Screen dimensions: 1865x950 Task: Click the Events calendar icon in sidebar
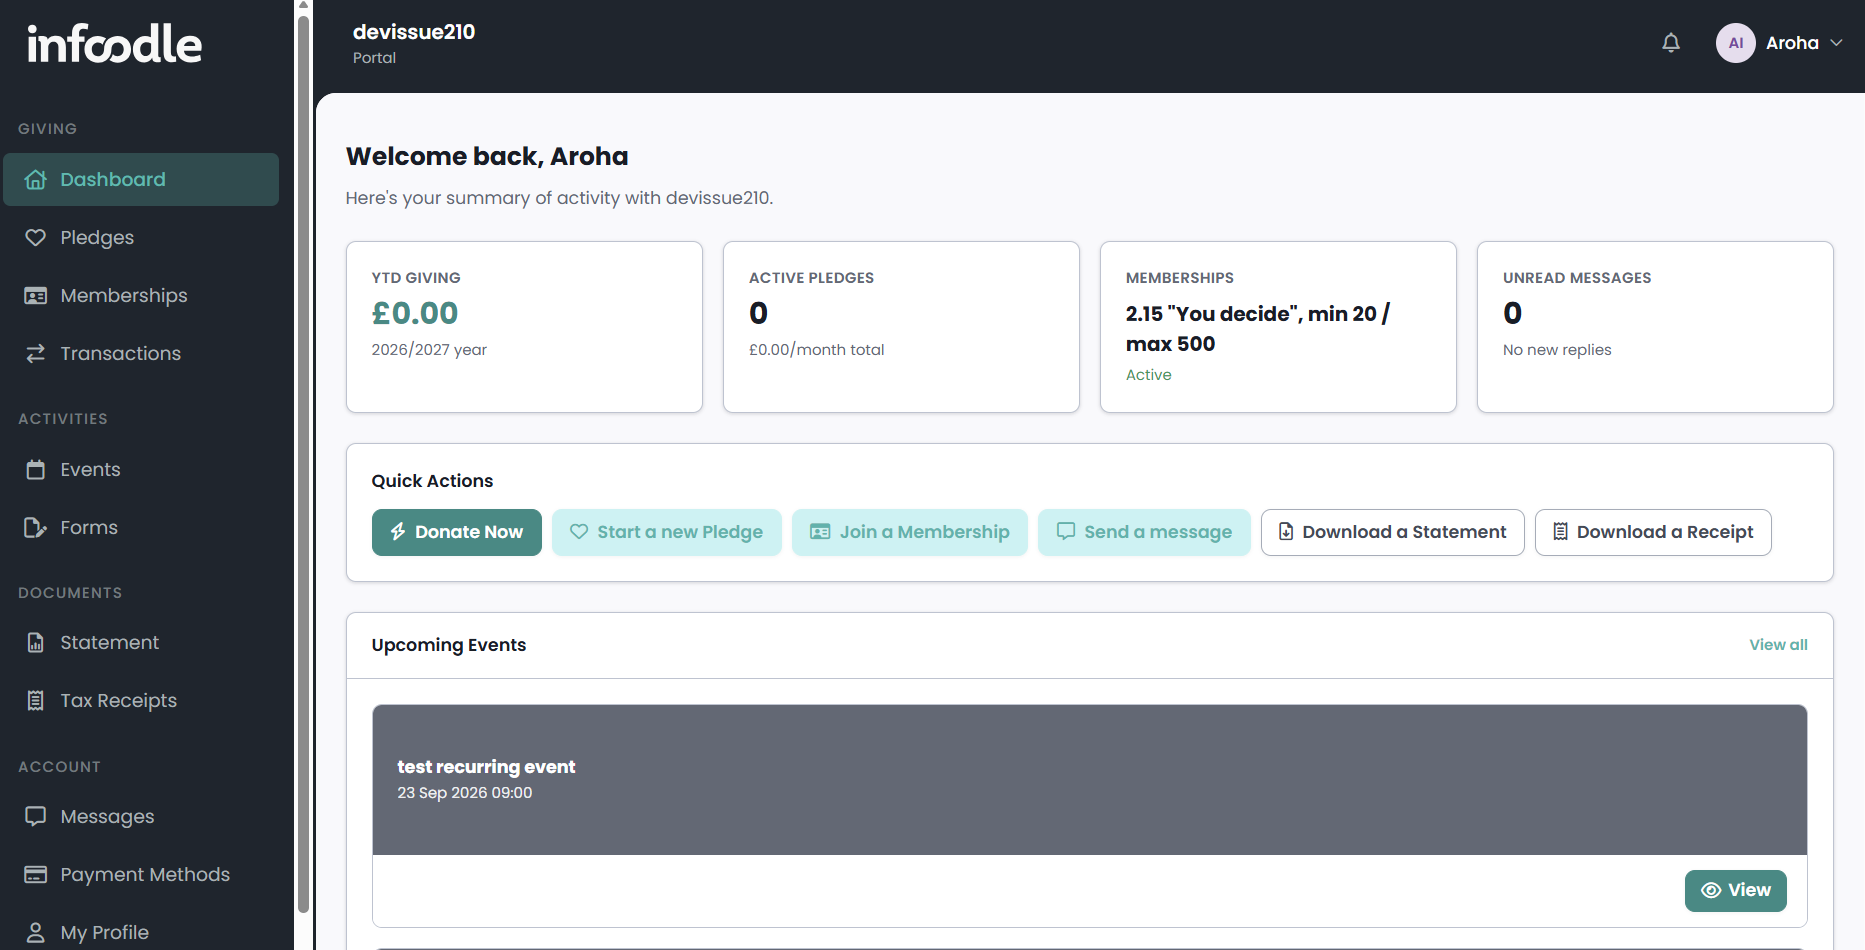pos(36,470)
